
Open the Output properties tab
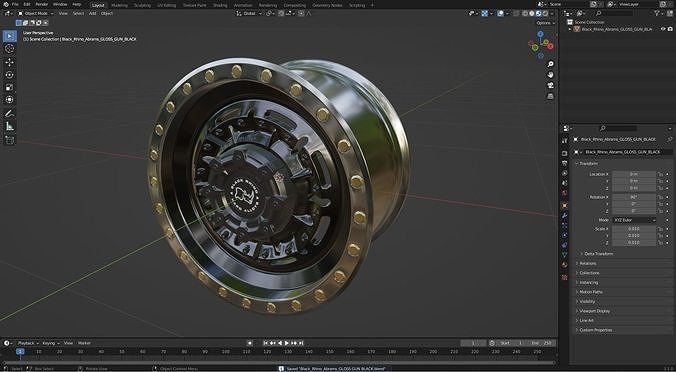[565, 163]
